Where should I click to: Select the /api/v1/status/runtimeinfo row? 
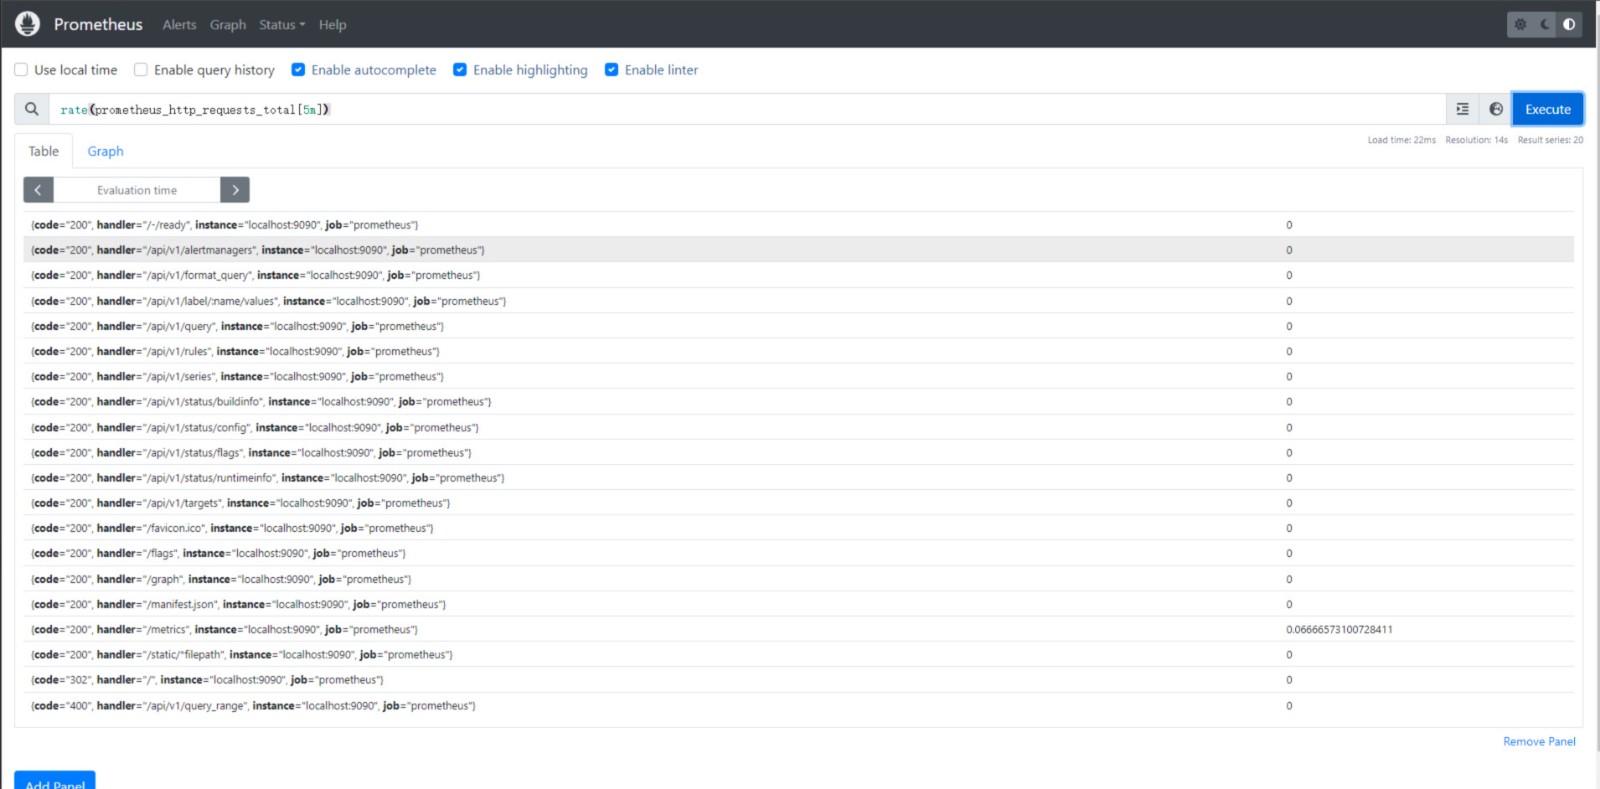[798, 478]
